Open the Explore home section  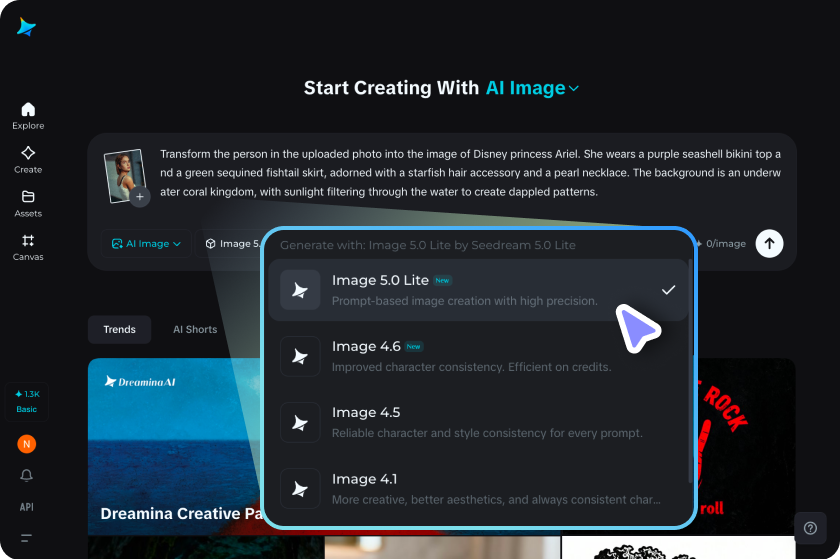28,116
